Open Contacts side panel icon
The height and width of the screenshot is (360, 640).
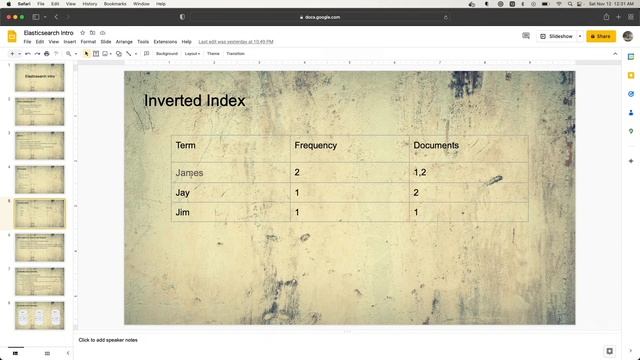[631, 113]
